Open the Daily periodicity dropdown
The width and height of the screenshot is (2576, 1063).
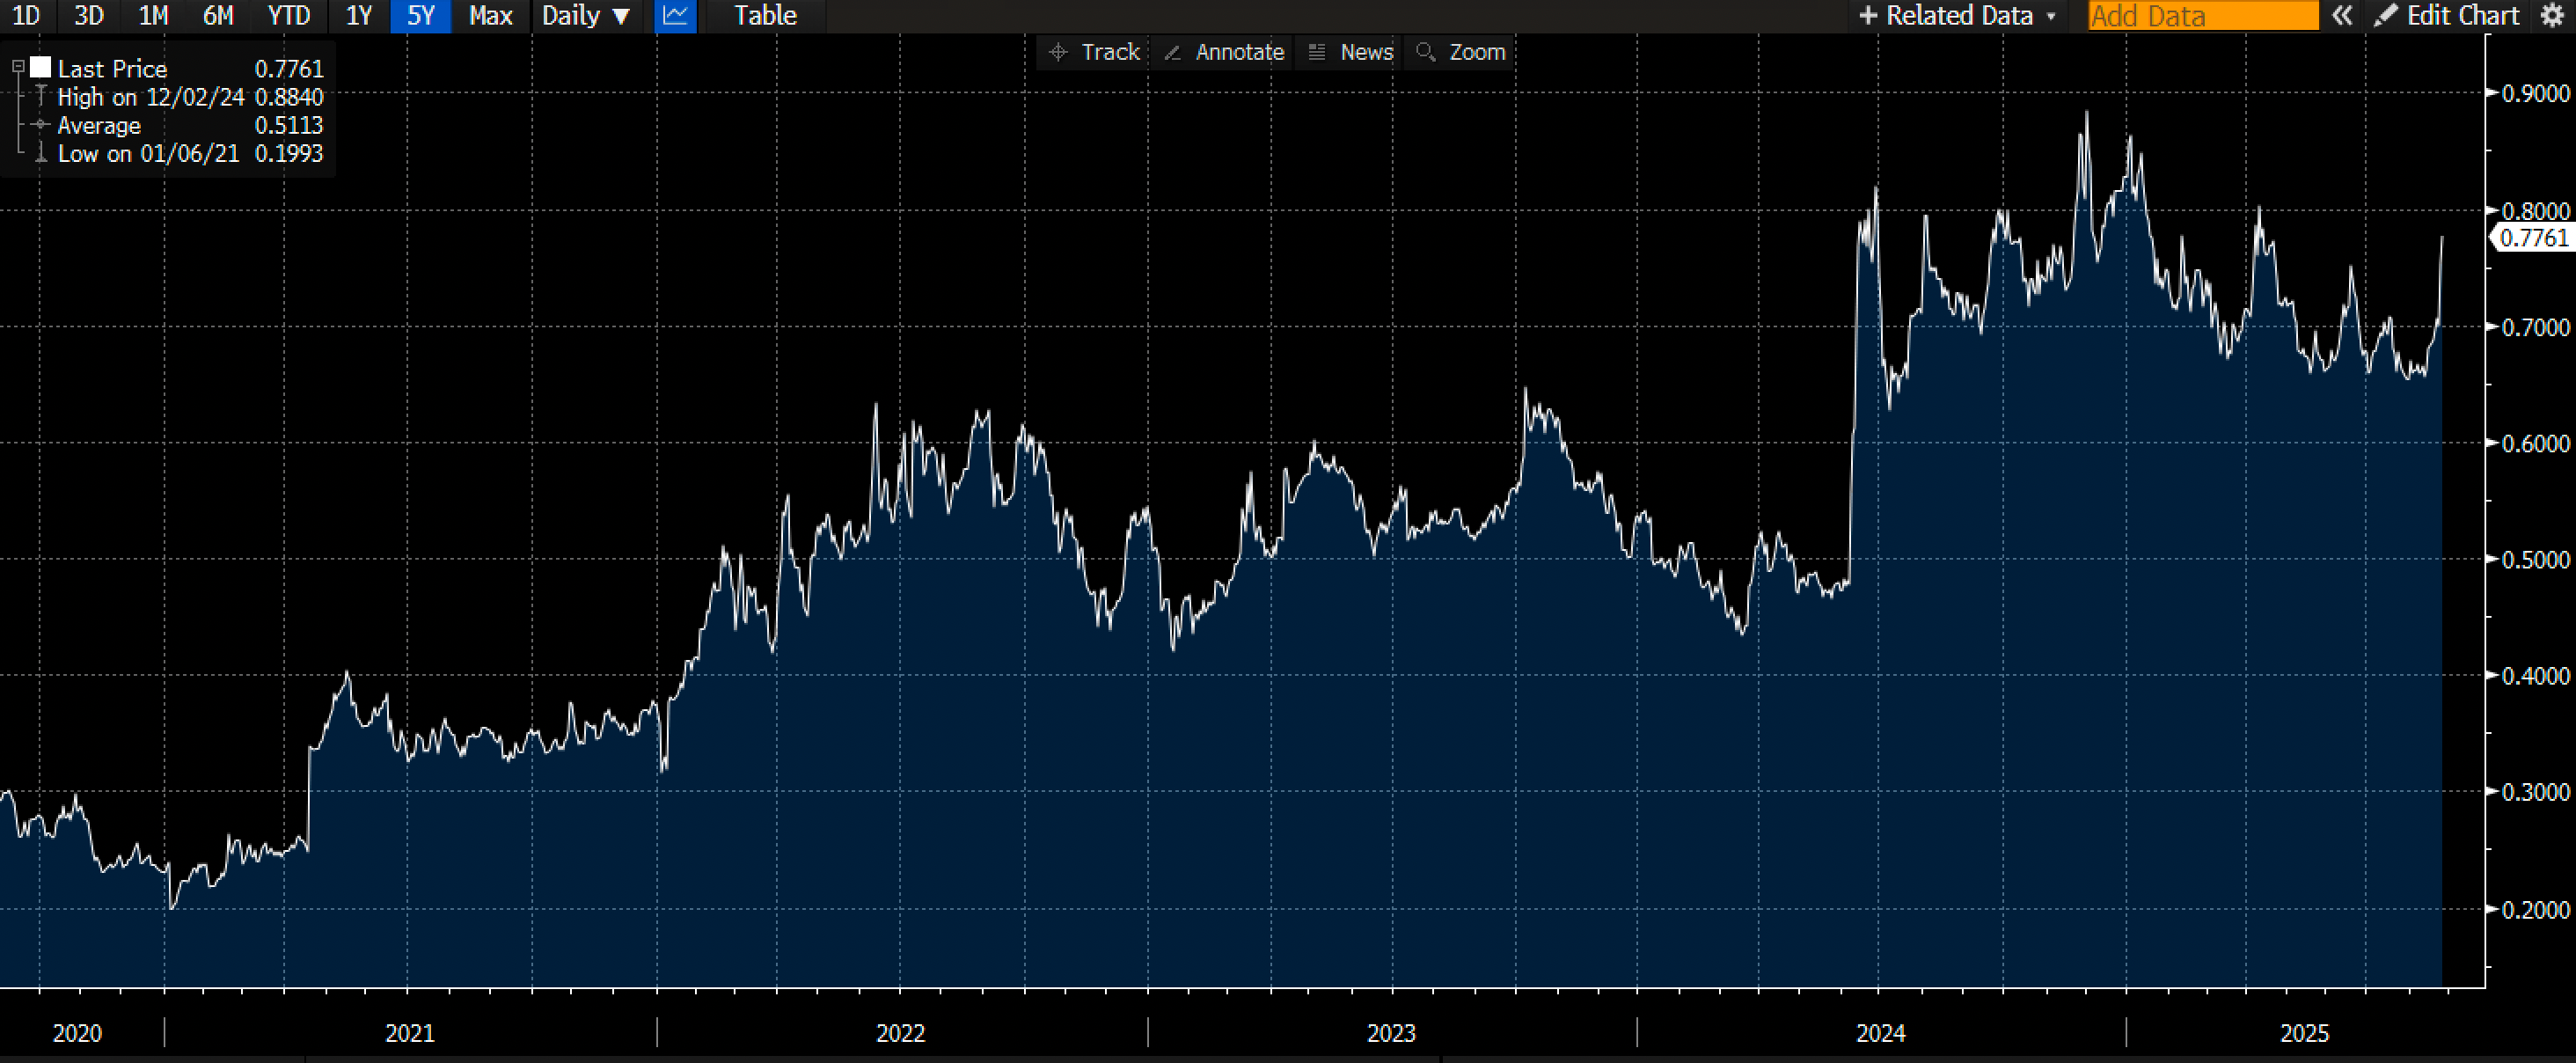pos(586,16)
